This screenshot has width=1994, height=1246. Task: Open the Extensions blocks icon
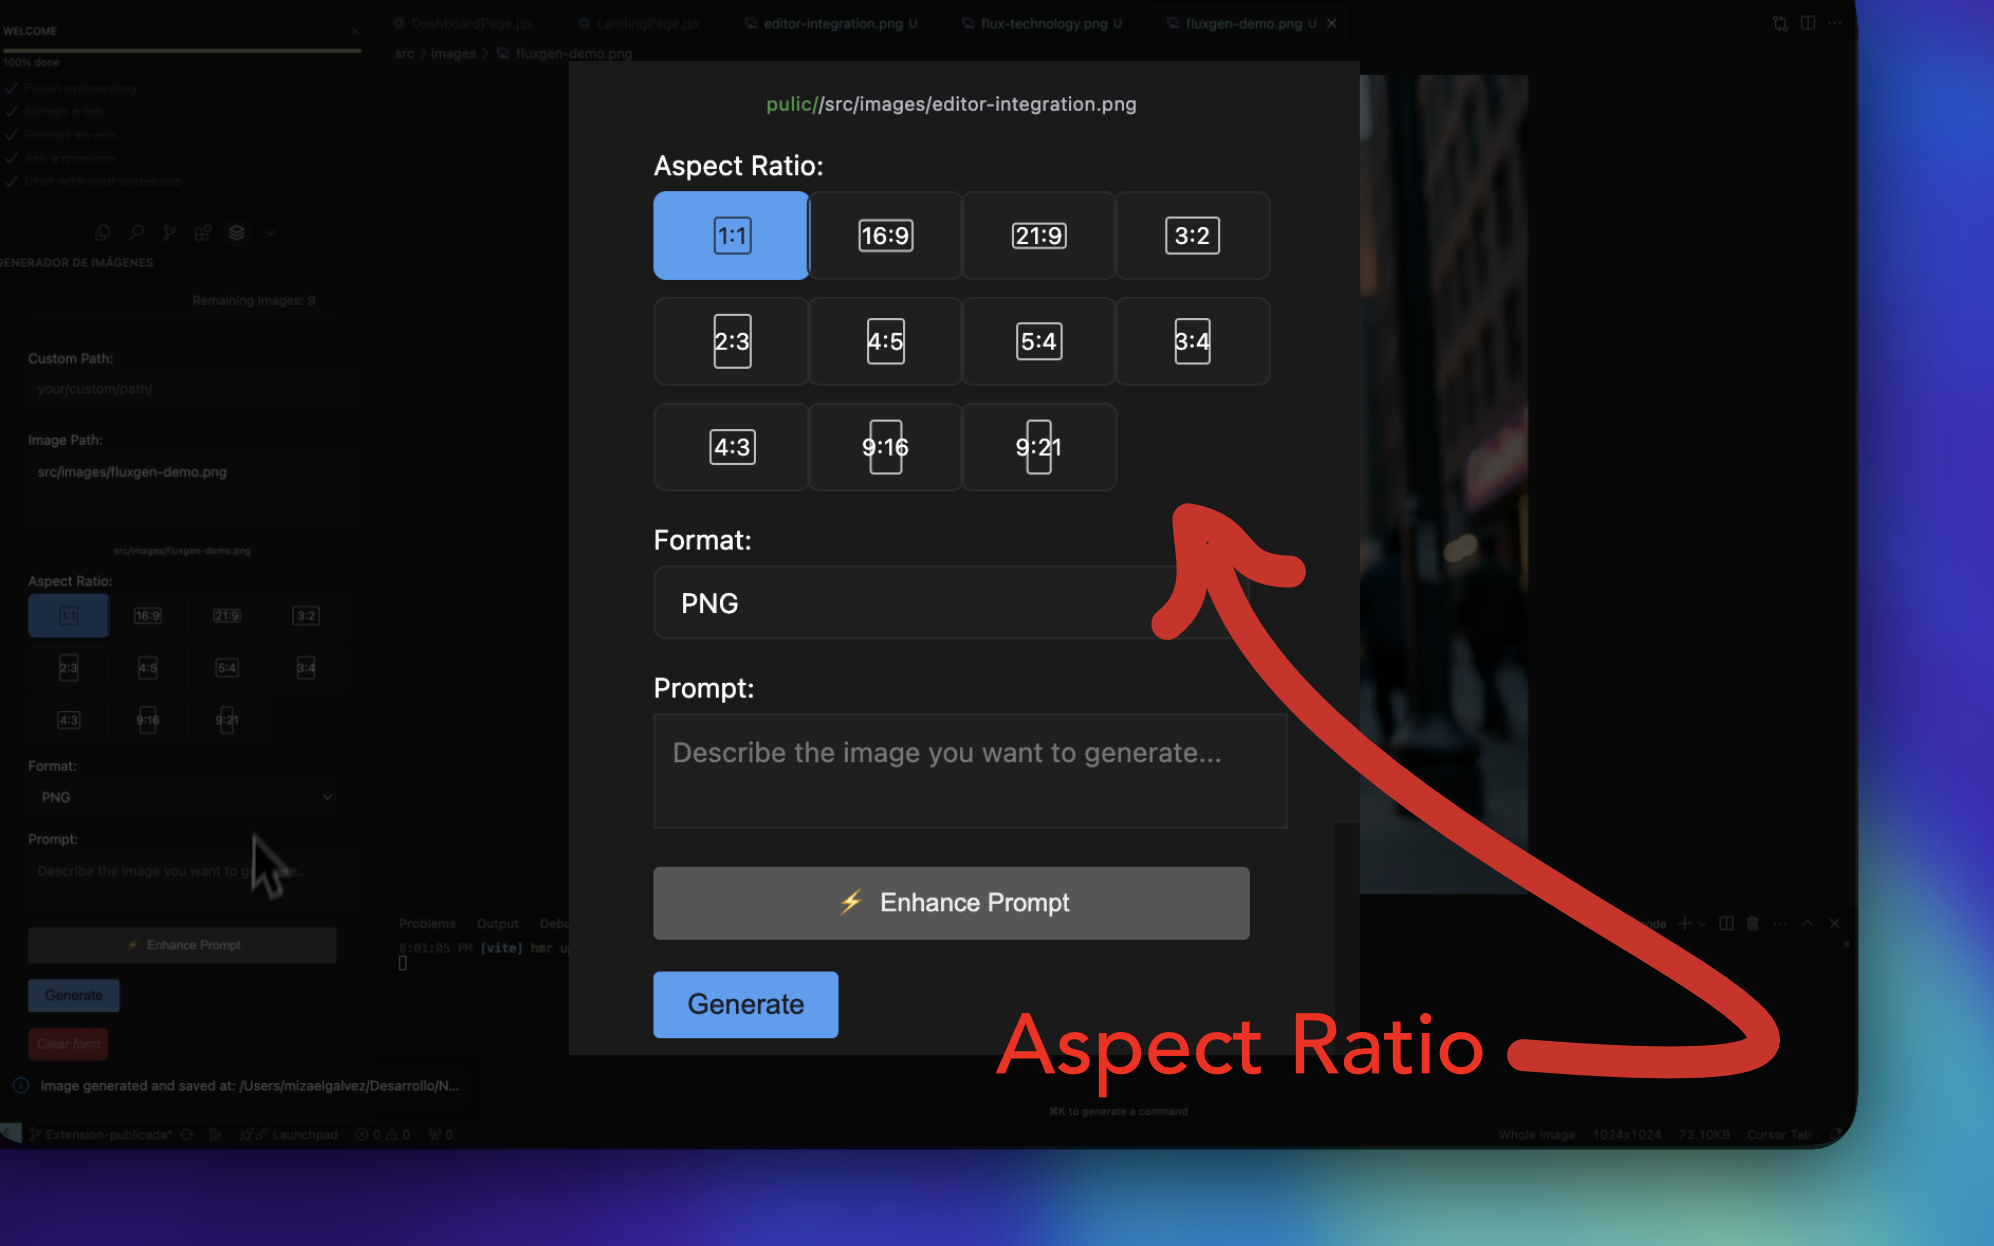203,233
